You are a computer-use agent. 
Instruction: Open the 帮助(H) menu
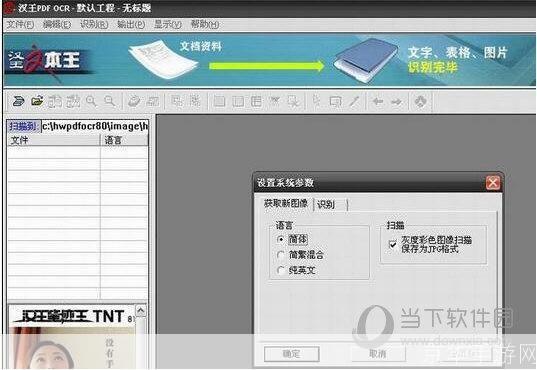coord(205,24)
